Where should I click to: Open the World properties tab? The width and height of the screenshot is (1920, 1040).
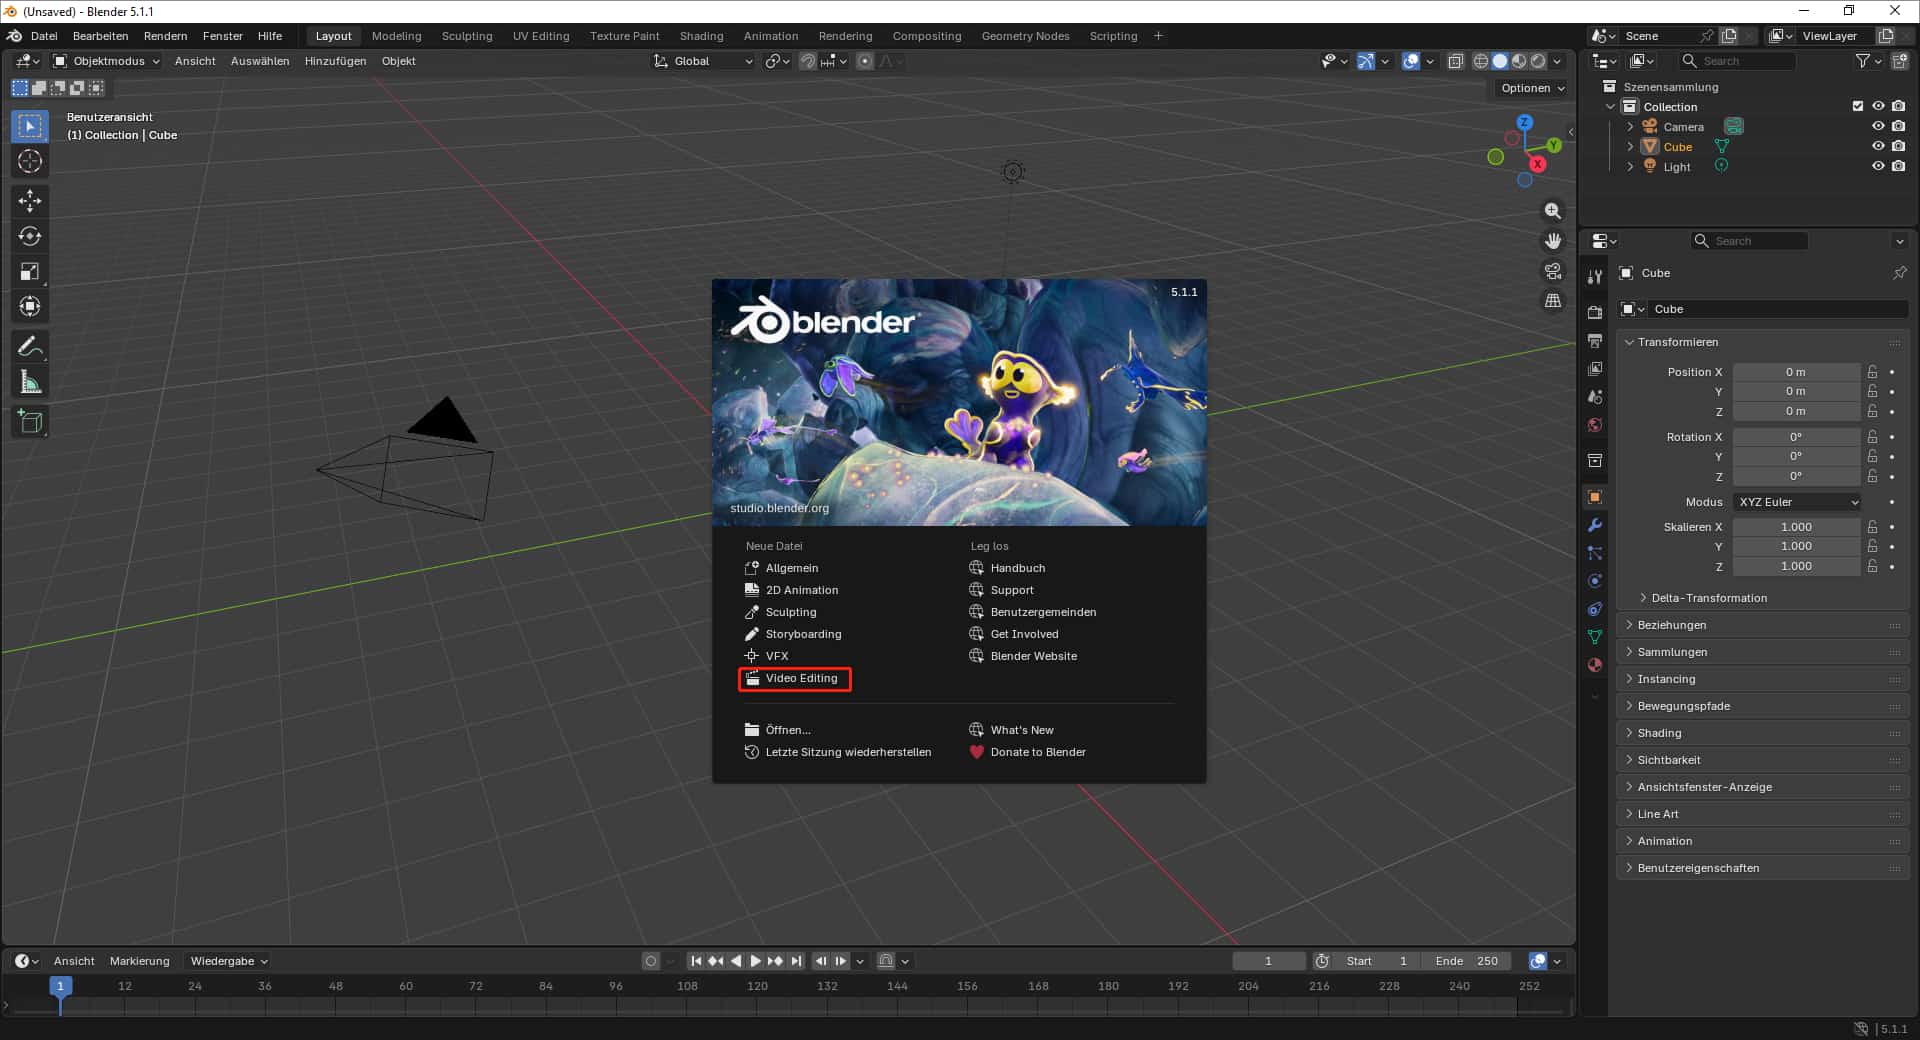click(1595, 425)
